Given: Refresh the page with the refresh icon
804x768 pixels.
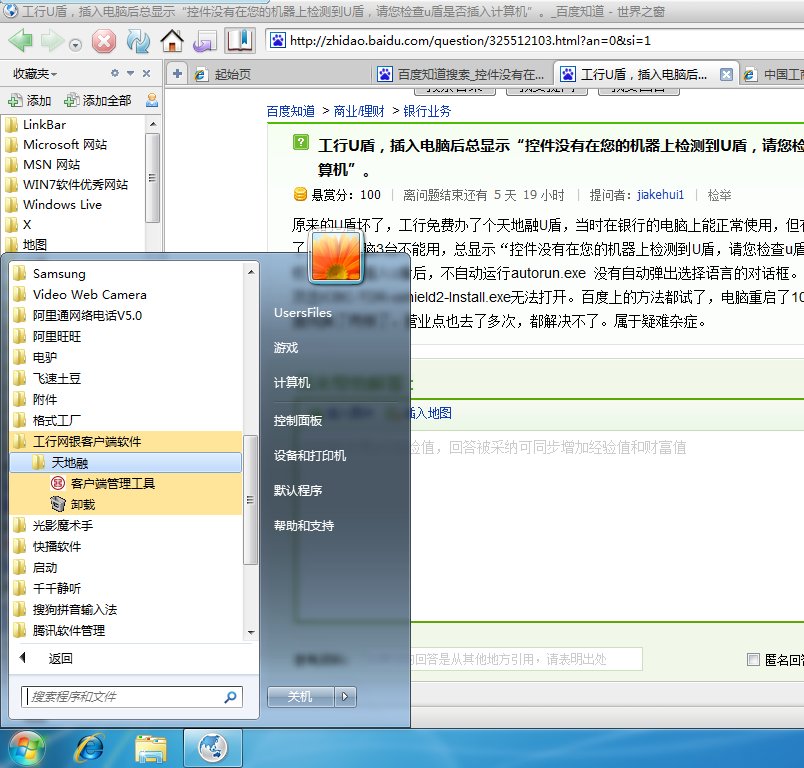Looking at the screenshot, I should 137,42.
